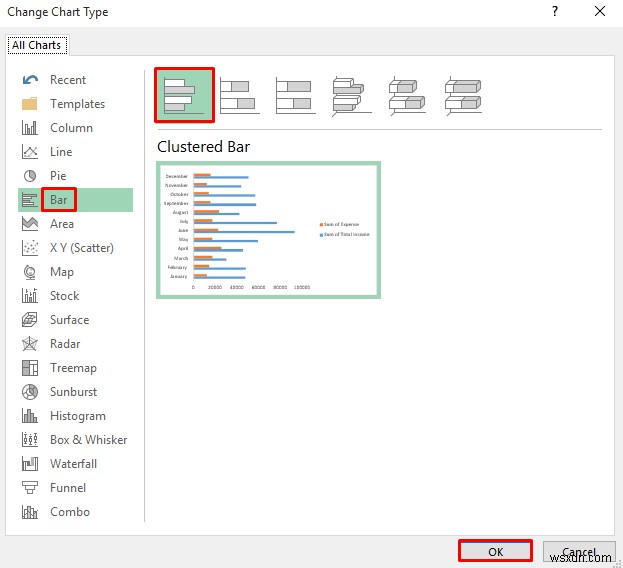This screenshot has height=568, width=623.
Task: Click the X Y Scatter category icon
Action: coord(30,248)
